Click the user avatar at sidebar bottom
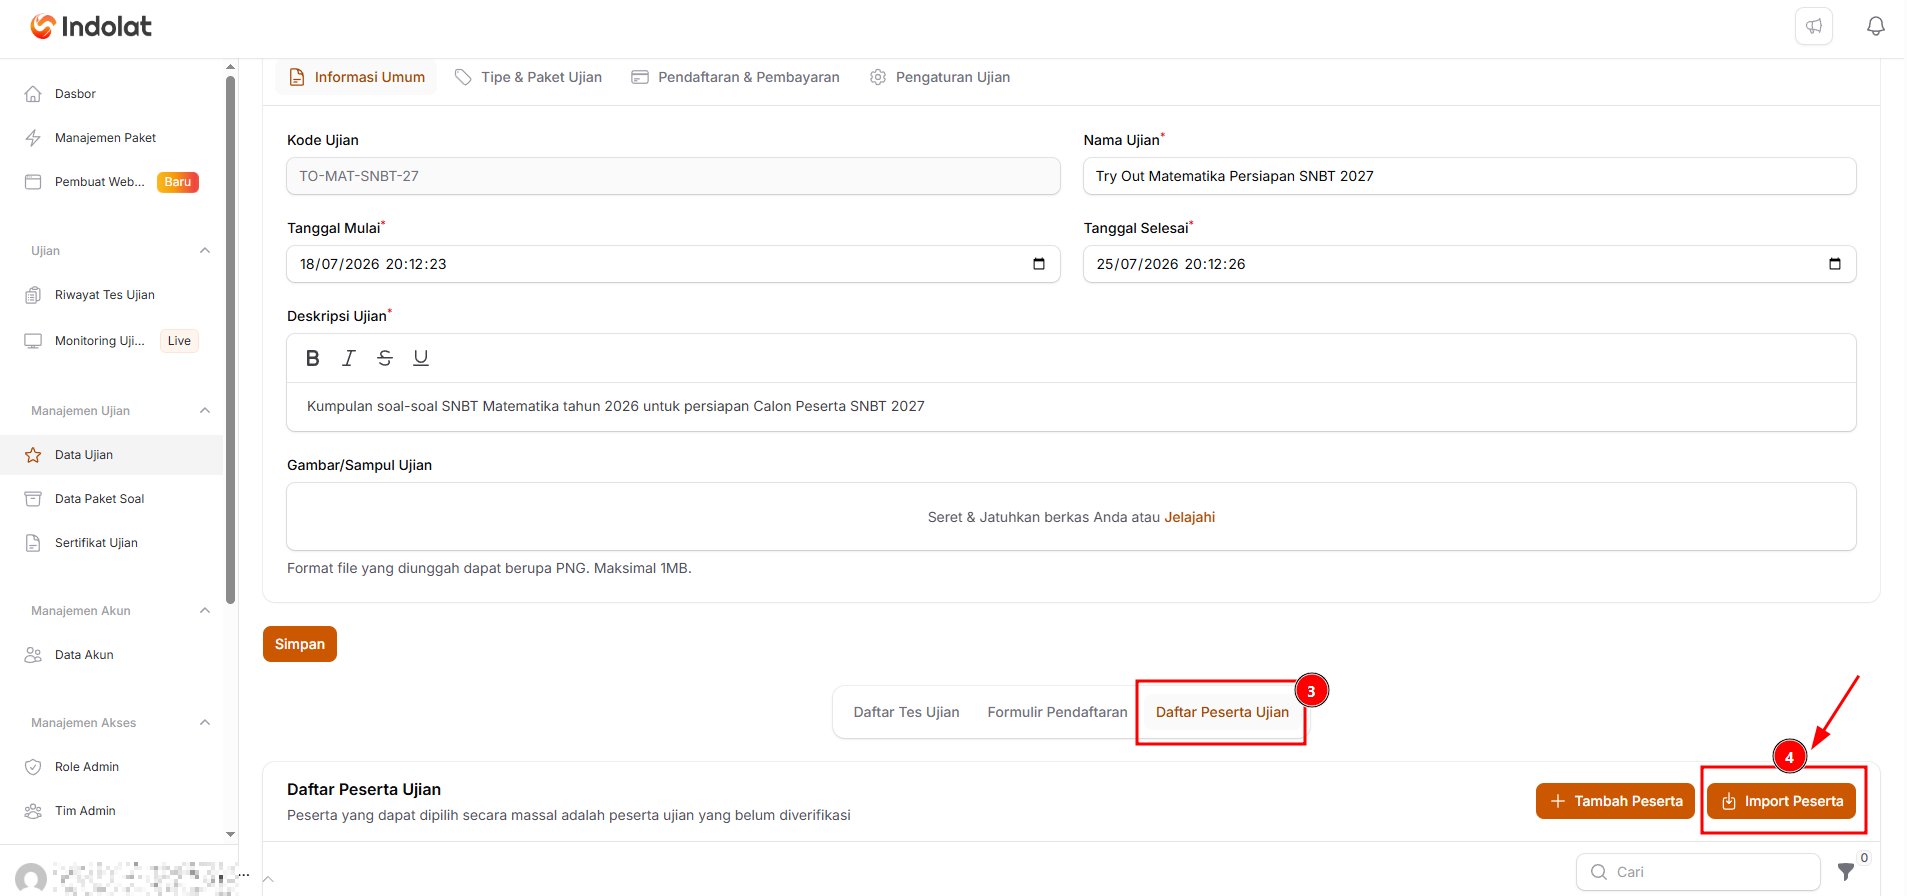Viewport: 1907px width, 896px height. 31,879
